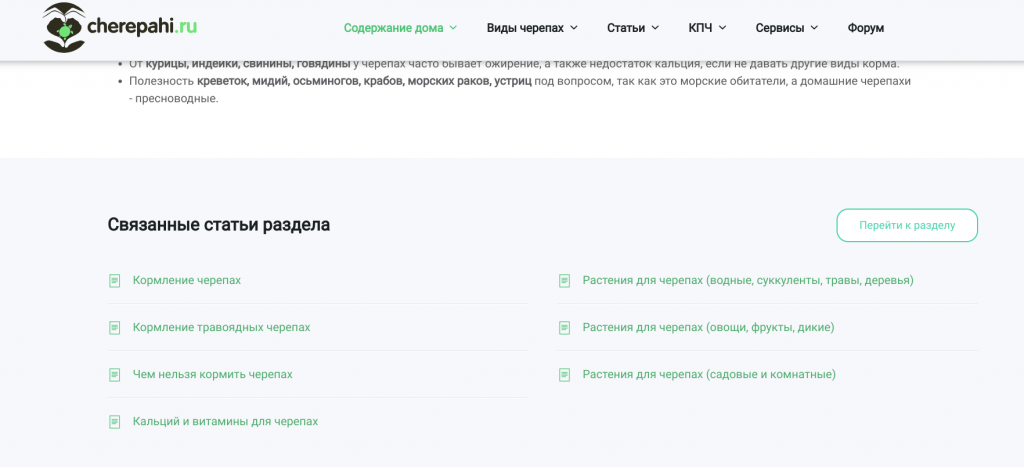Click document icon beside Чем нельзя кормить черепах
The width and height of the screenshot is (1024, 467).
pyautogui.click(x=114, y=375)
